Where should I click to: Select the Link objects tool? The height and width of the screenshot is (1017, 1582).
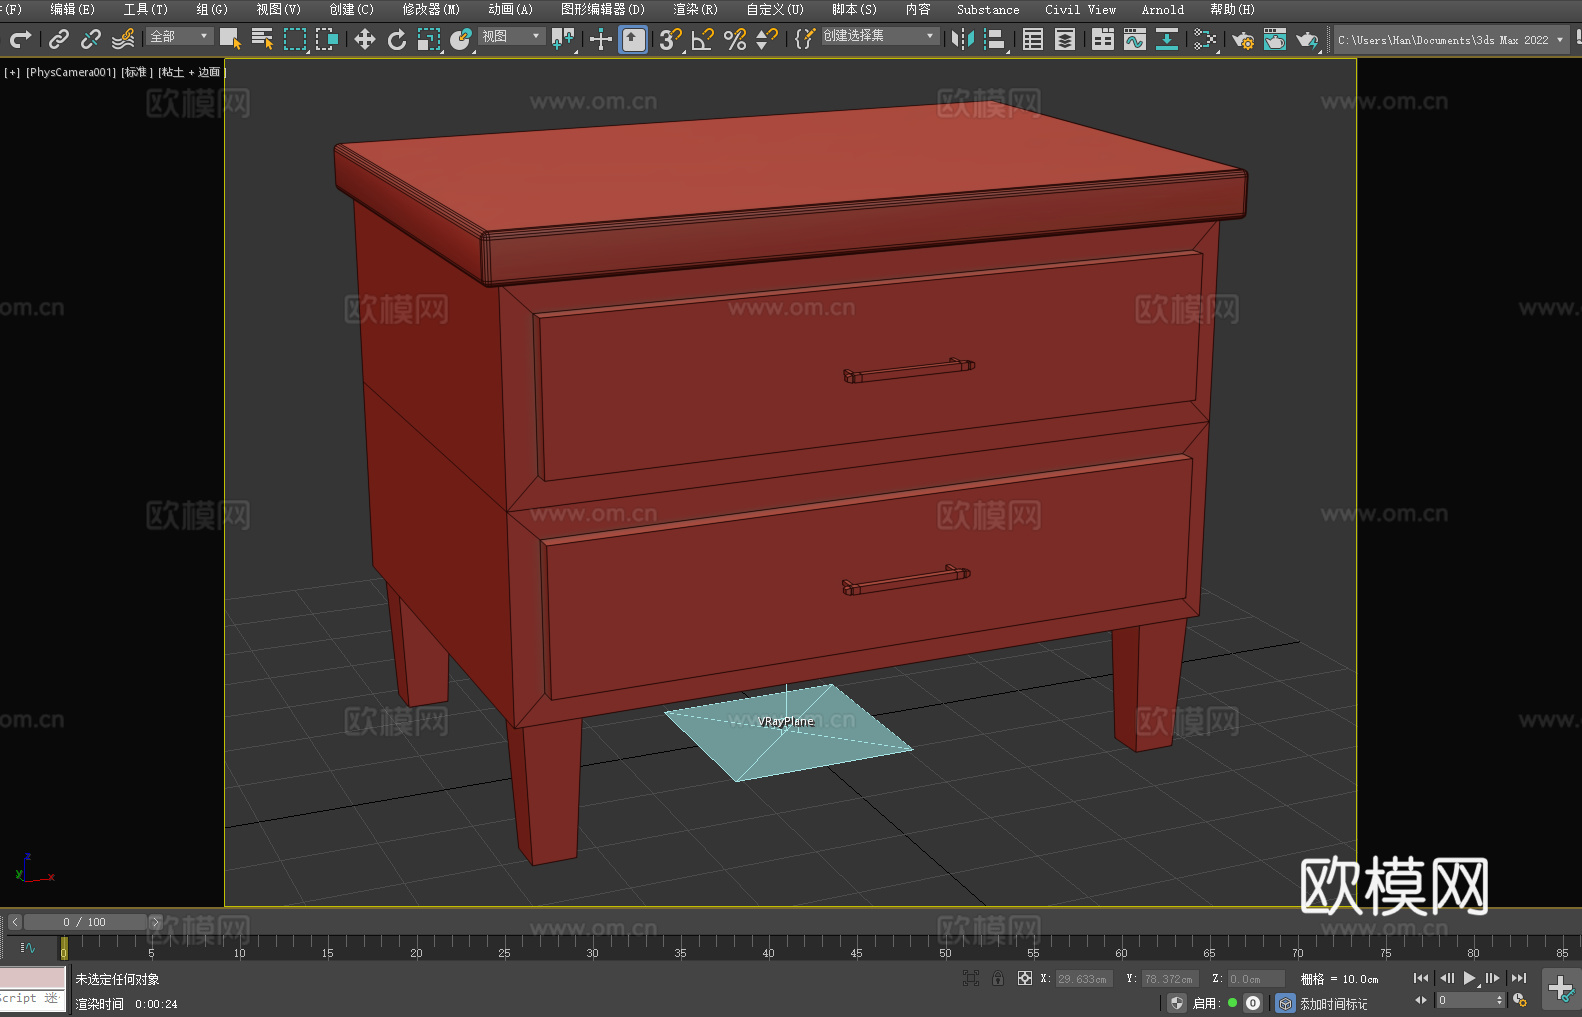coord(59,39)
